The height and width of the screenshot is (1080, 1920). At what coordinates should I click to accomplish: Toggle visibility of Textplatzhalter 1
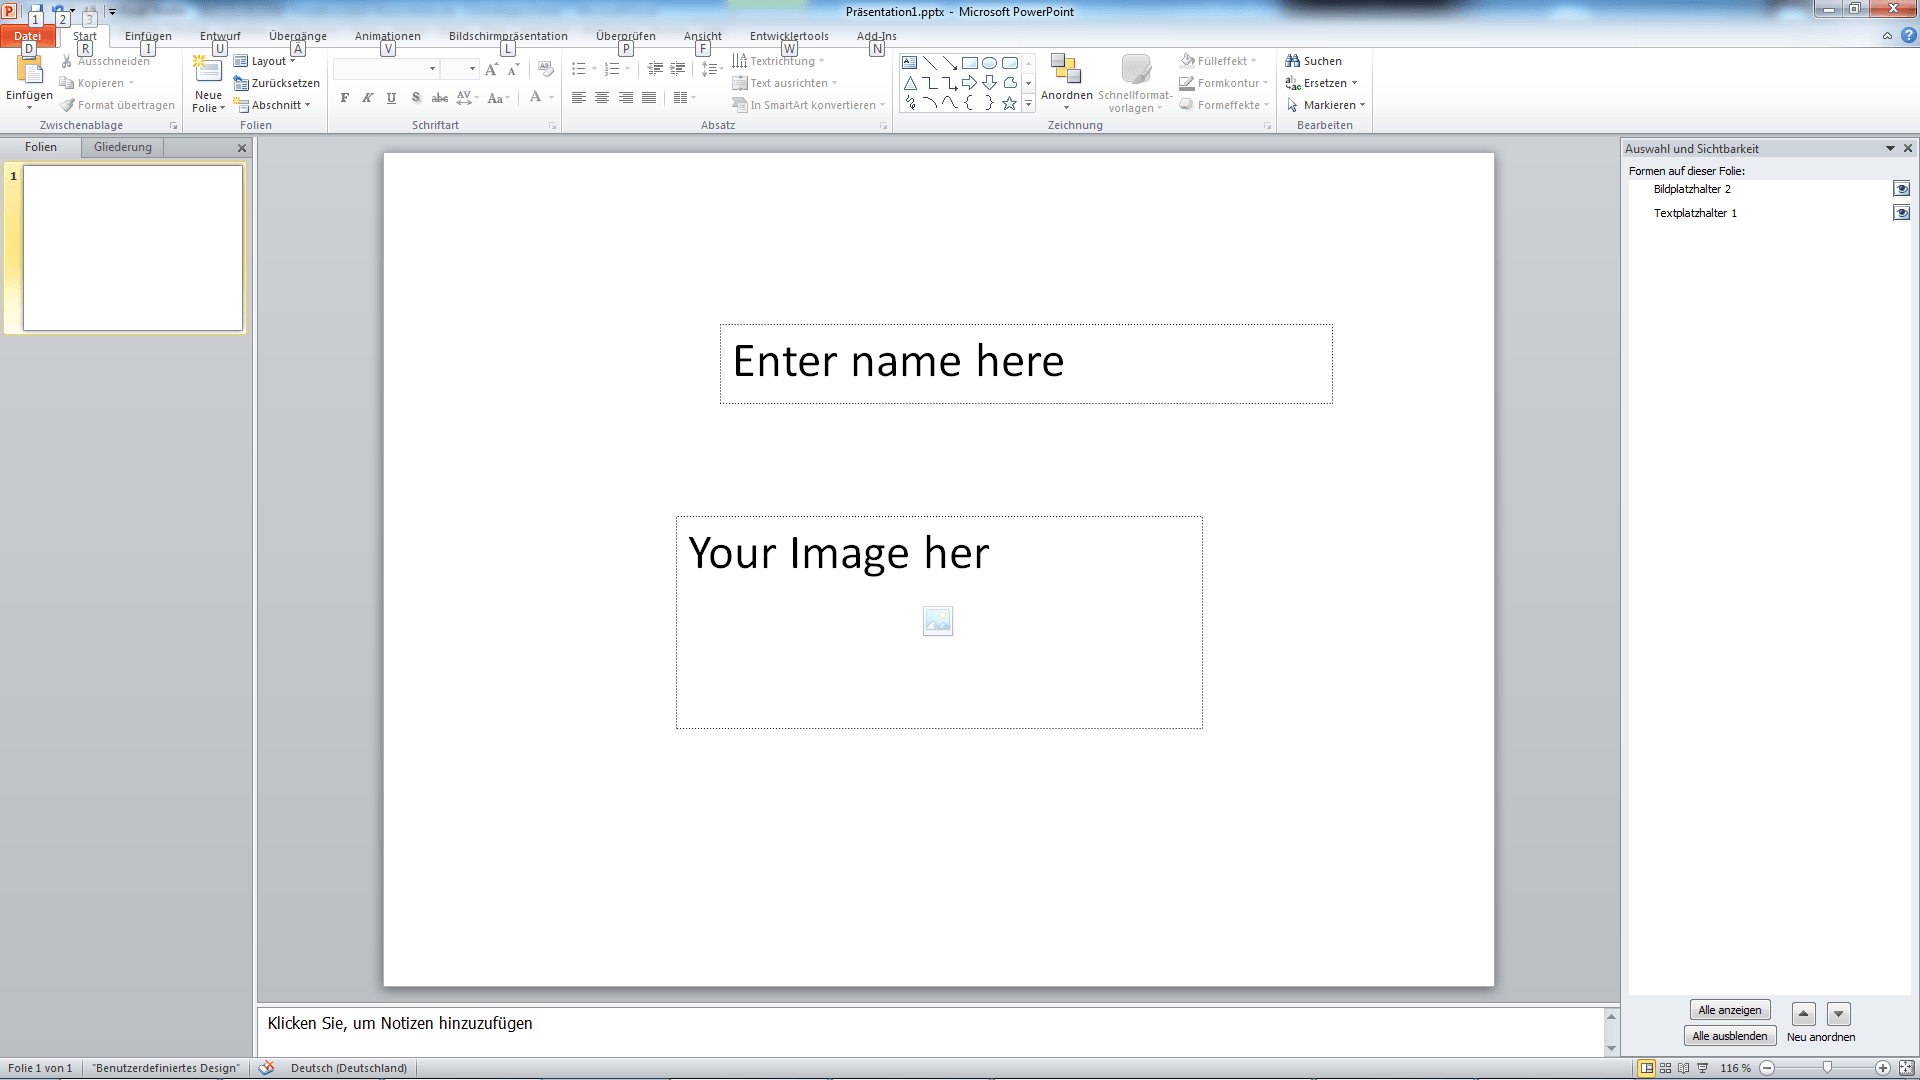[x=1902, y=213]
